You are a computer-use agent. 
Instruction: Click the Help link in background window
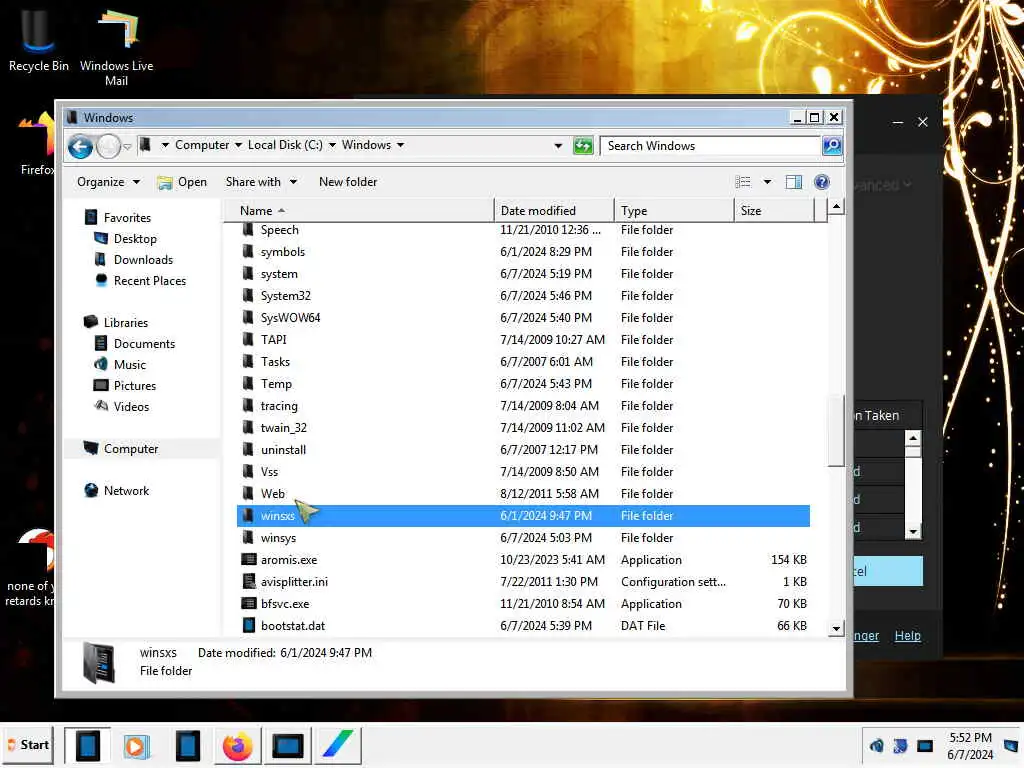(x=907, y=635)
